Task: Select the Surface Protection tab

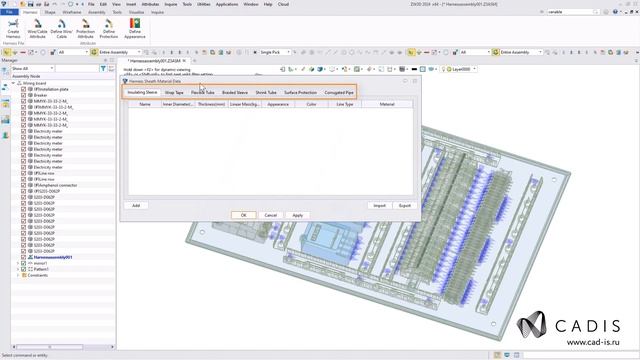Action: [x=300, y=93]
